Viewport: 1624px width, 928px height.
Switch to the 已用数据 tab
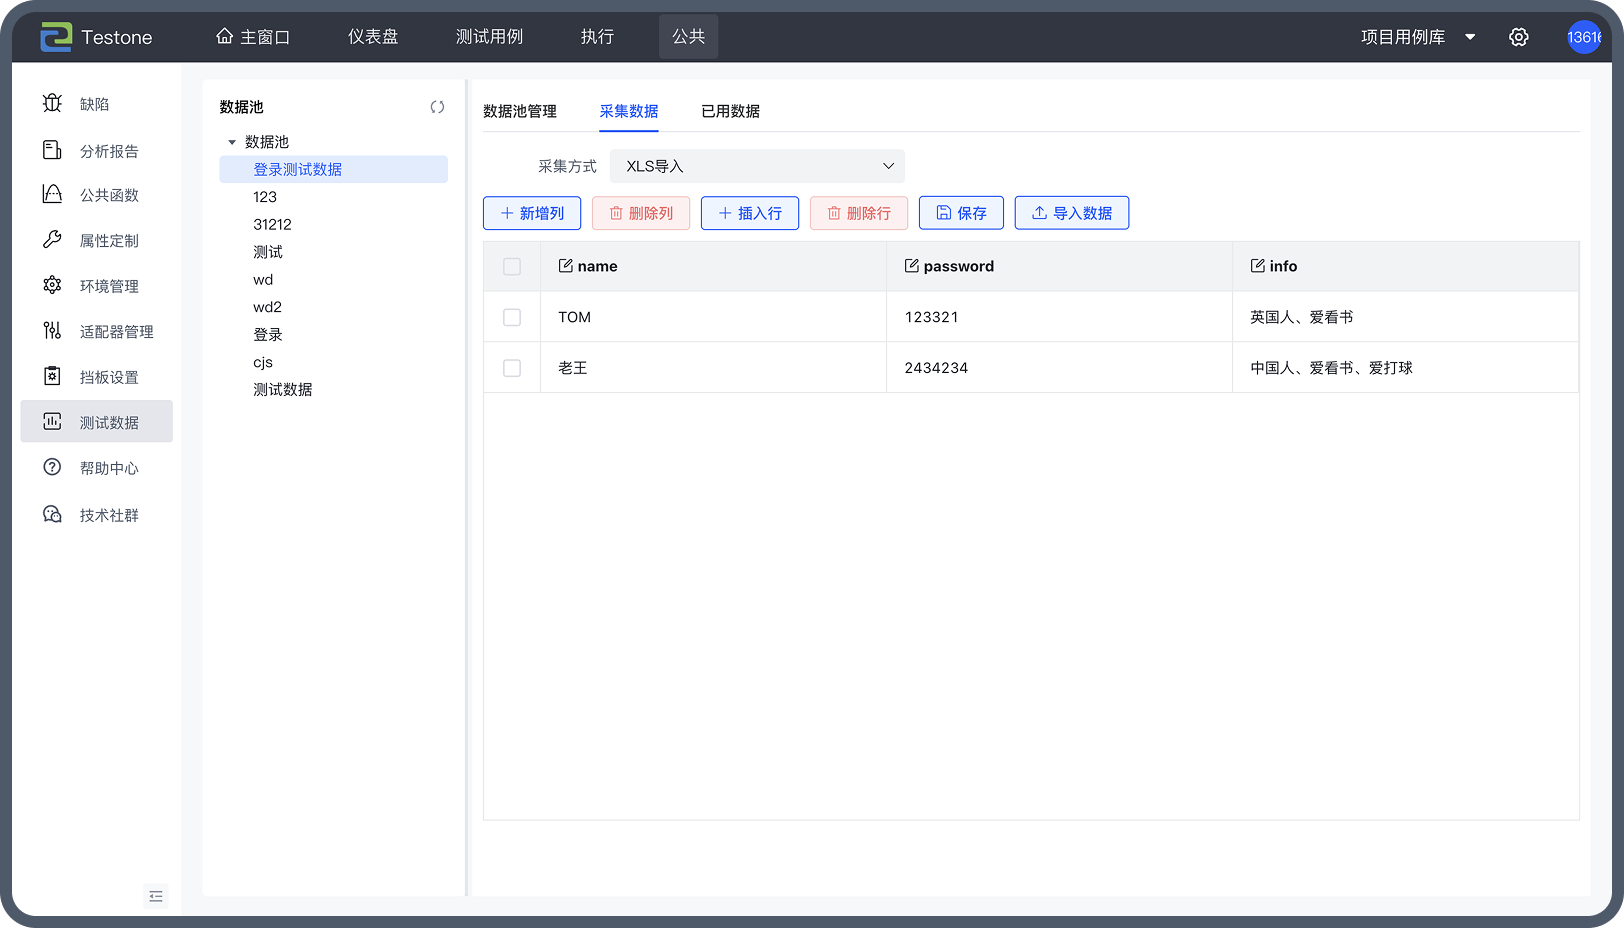[x=730, y=111]
